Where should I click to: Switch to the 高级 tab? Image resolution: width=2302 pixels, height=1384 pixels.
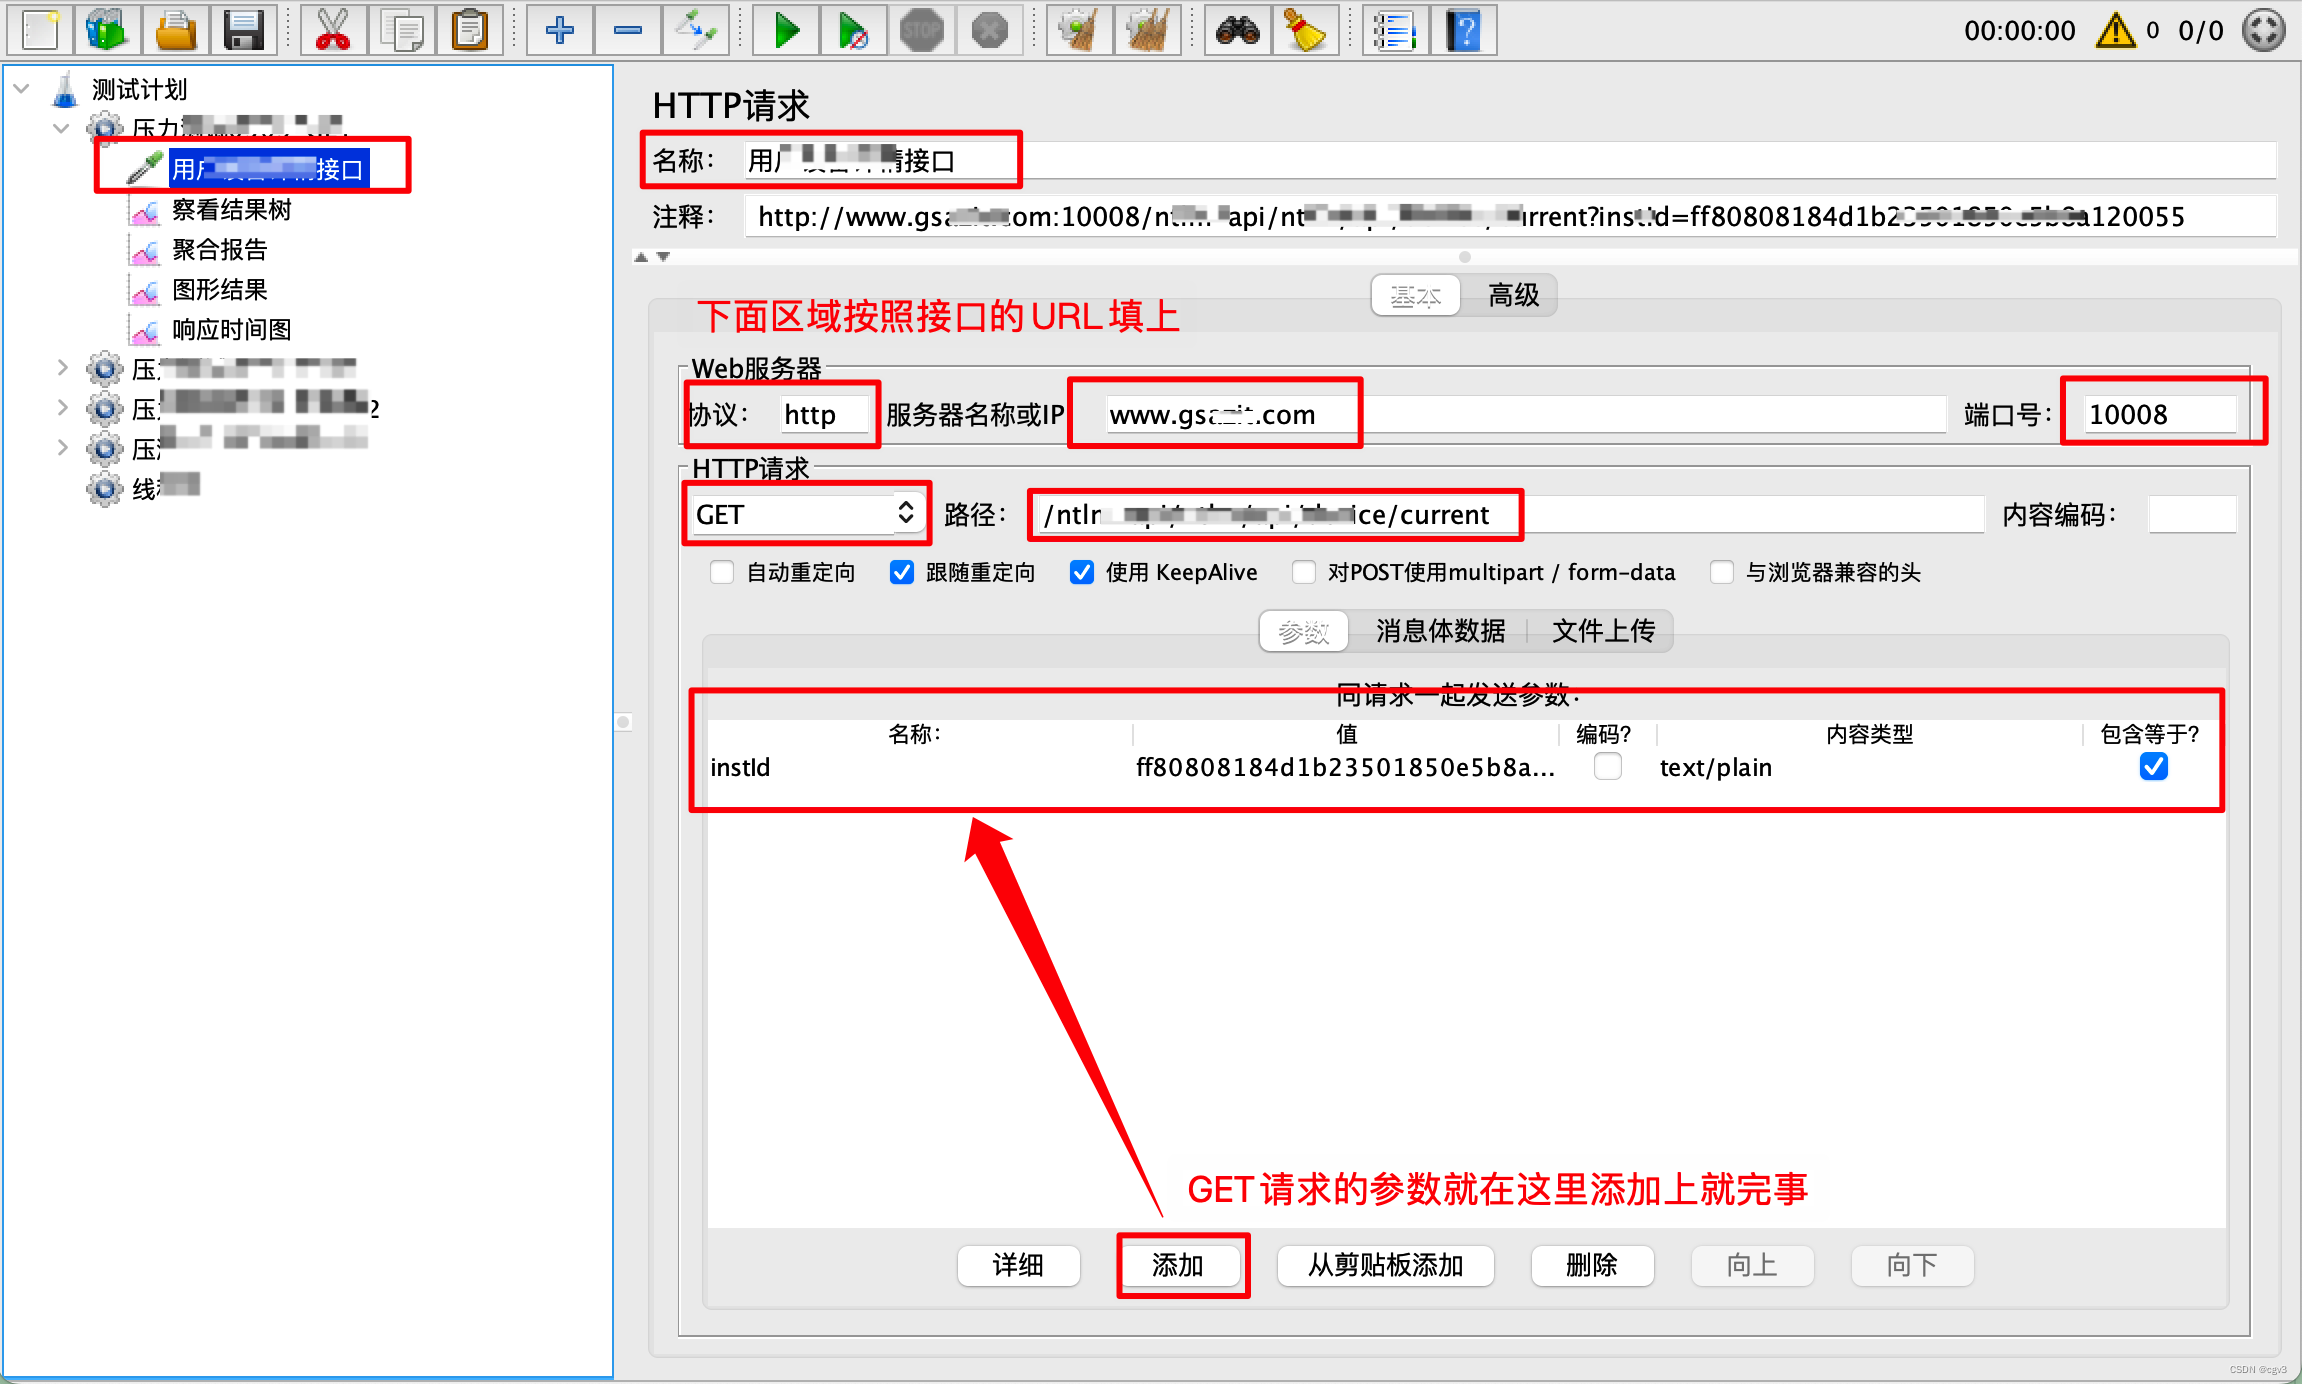tap(1512, 295)
